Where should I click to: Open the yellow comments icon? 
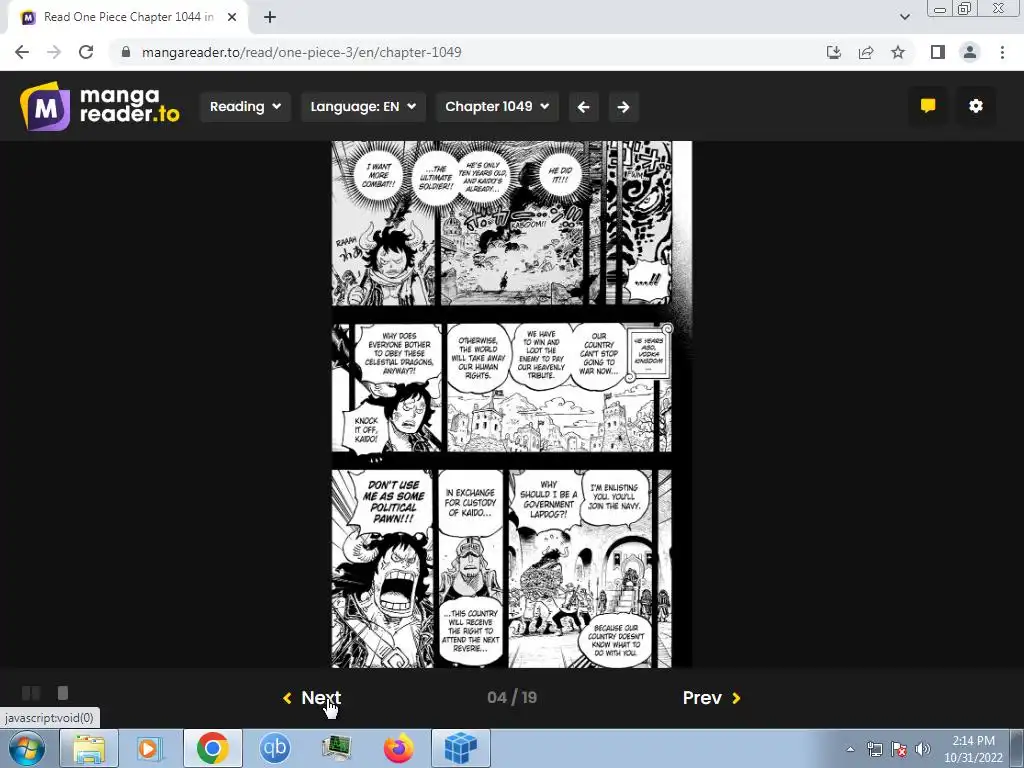coord(928,106)
